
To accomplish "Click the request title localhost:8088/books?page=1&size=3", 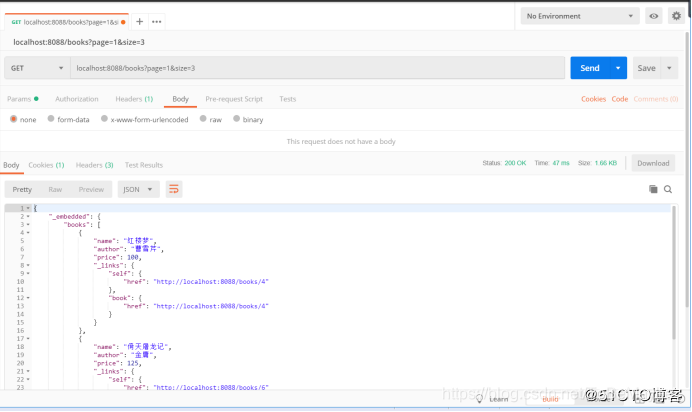I will click(79, 42).
